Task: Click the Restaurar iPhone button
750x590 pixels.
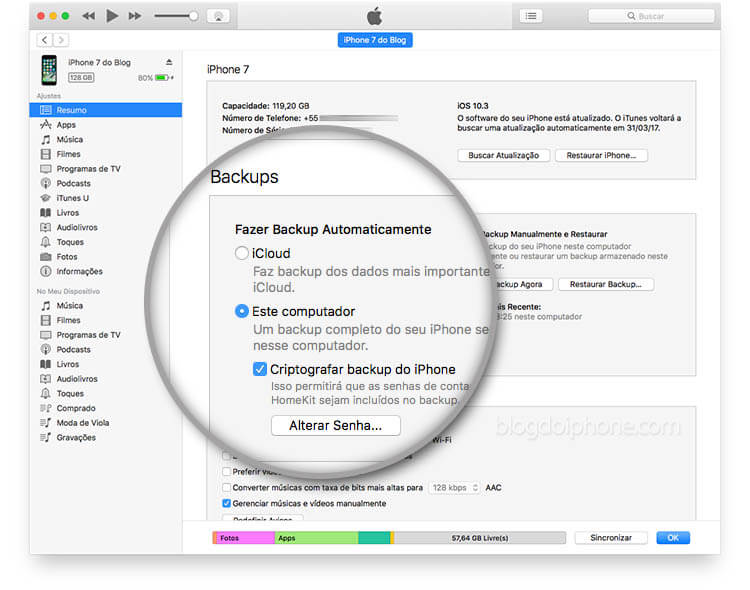Action: click(x=601, y=156)
